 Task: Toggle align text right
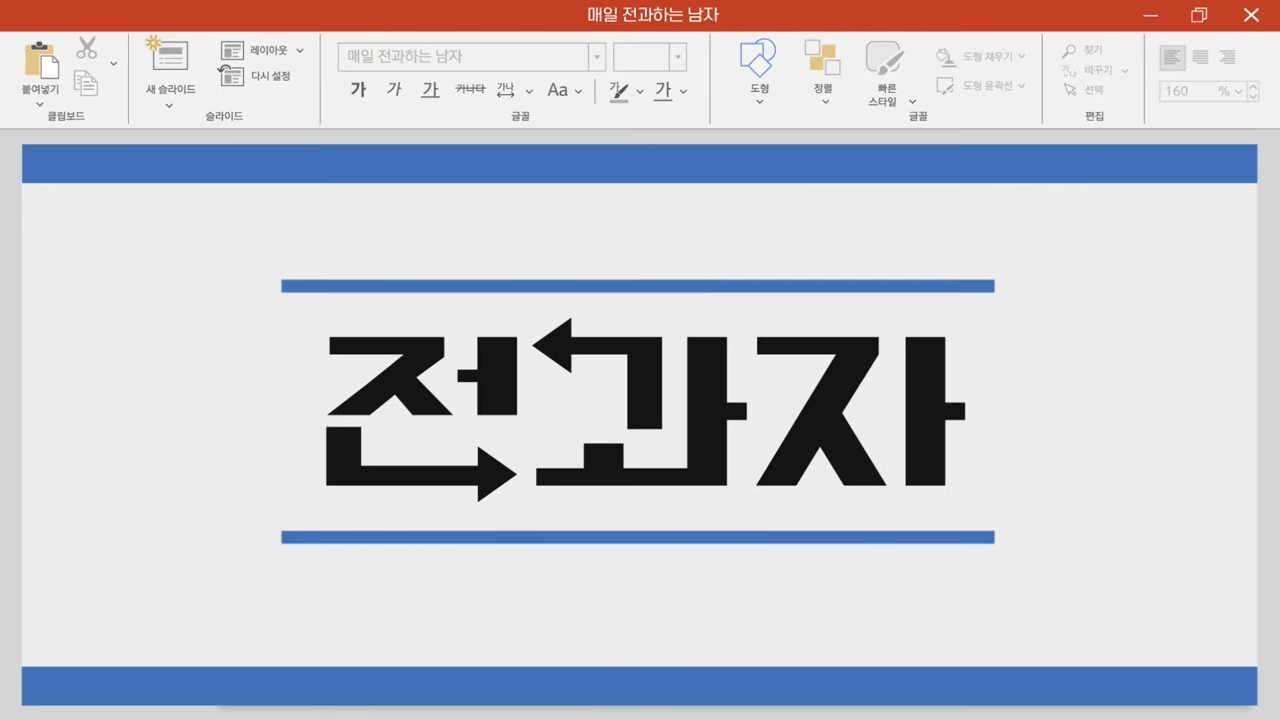[1227, 57]
